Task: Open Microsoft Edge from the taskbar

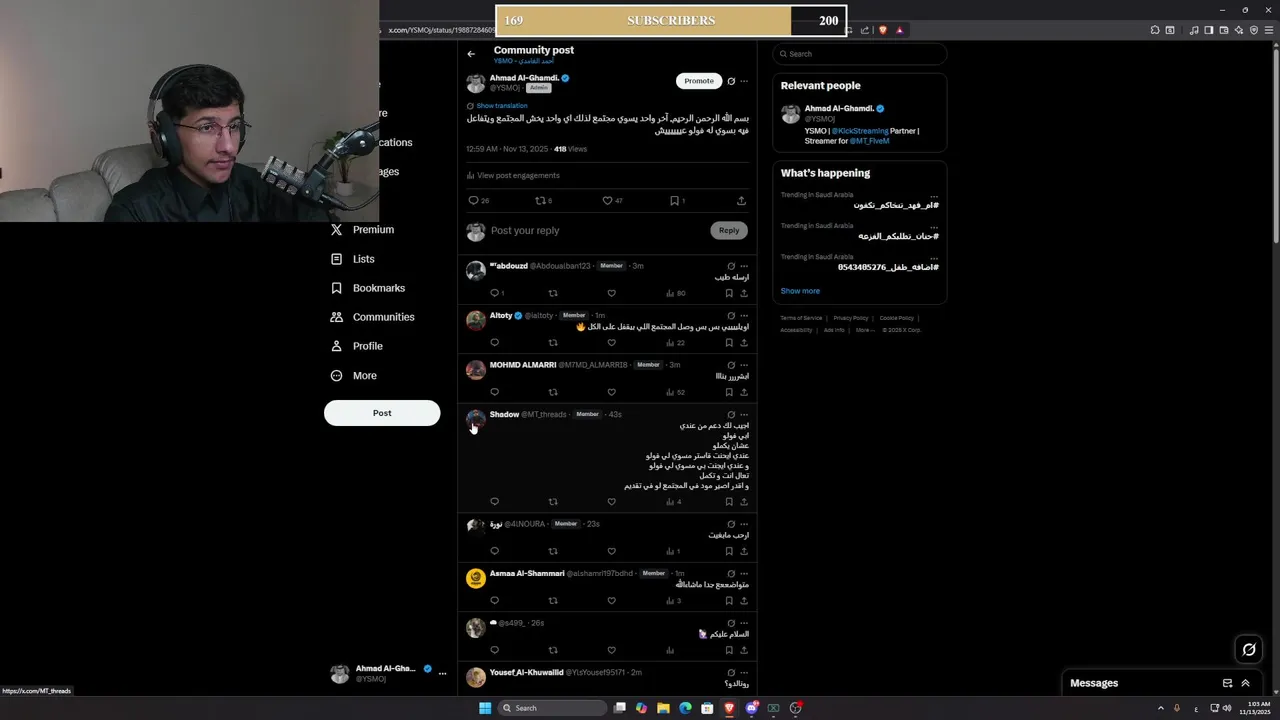Action: tap(685, 708)
